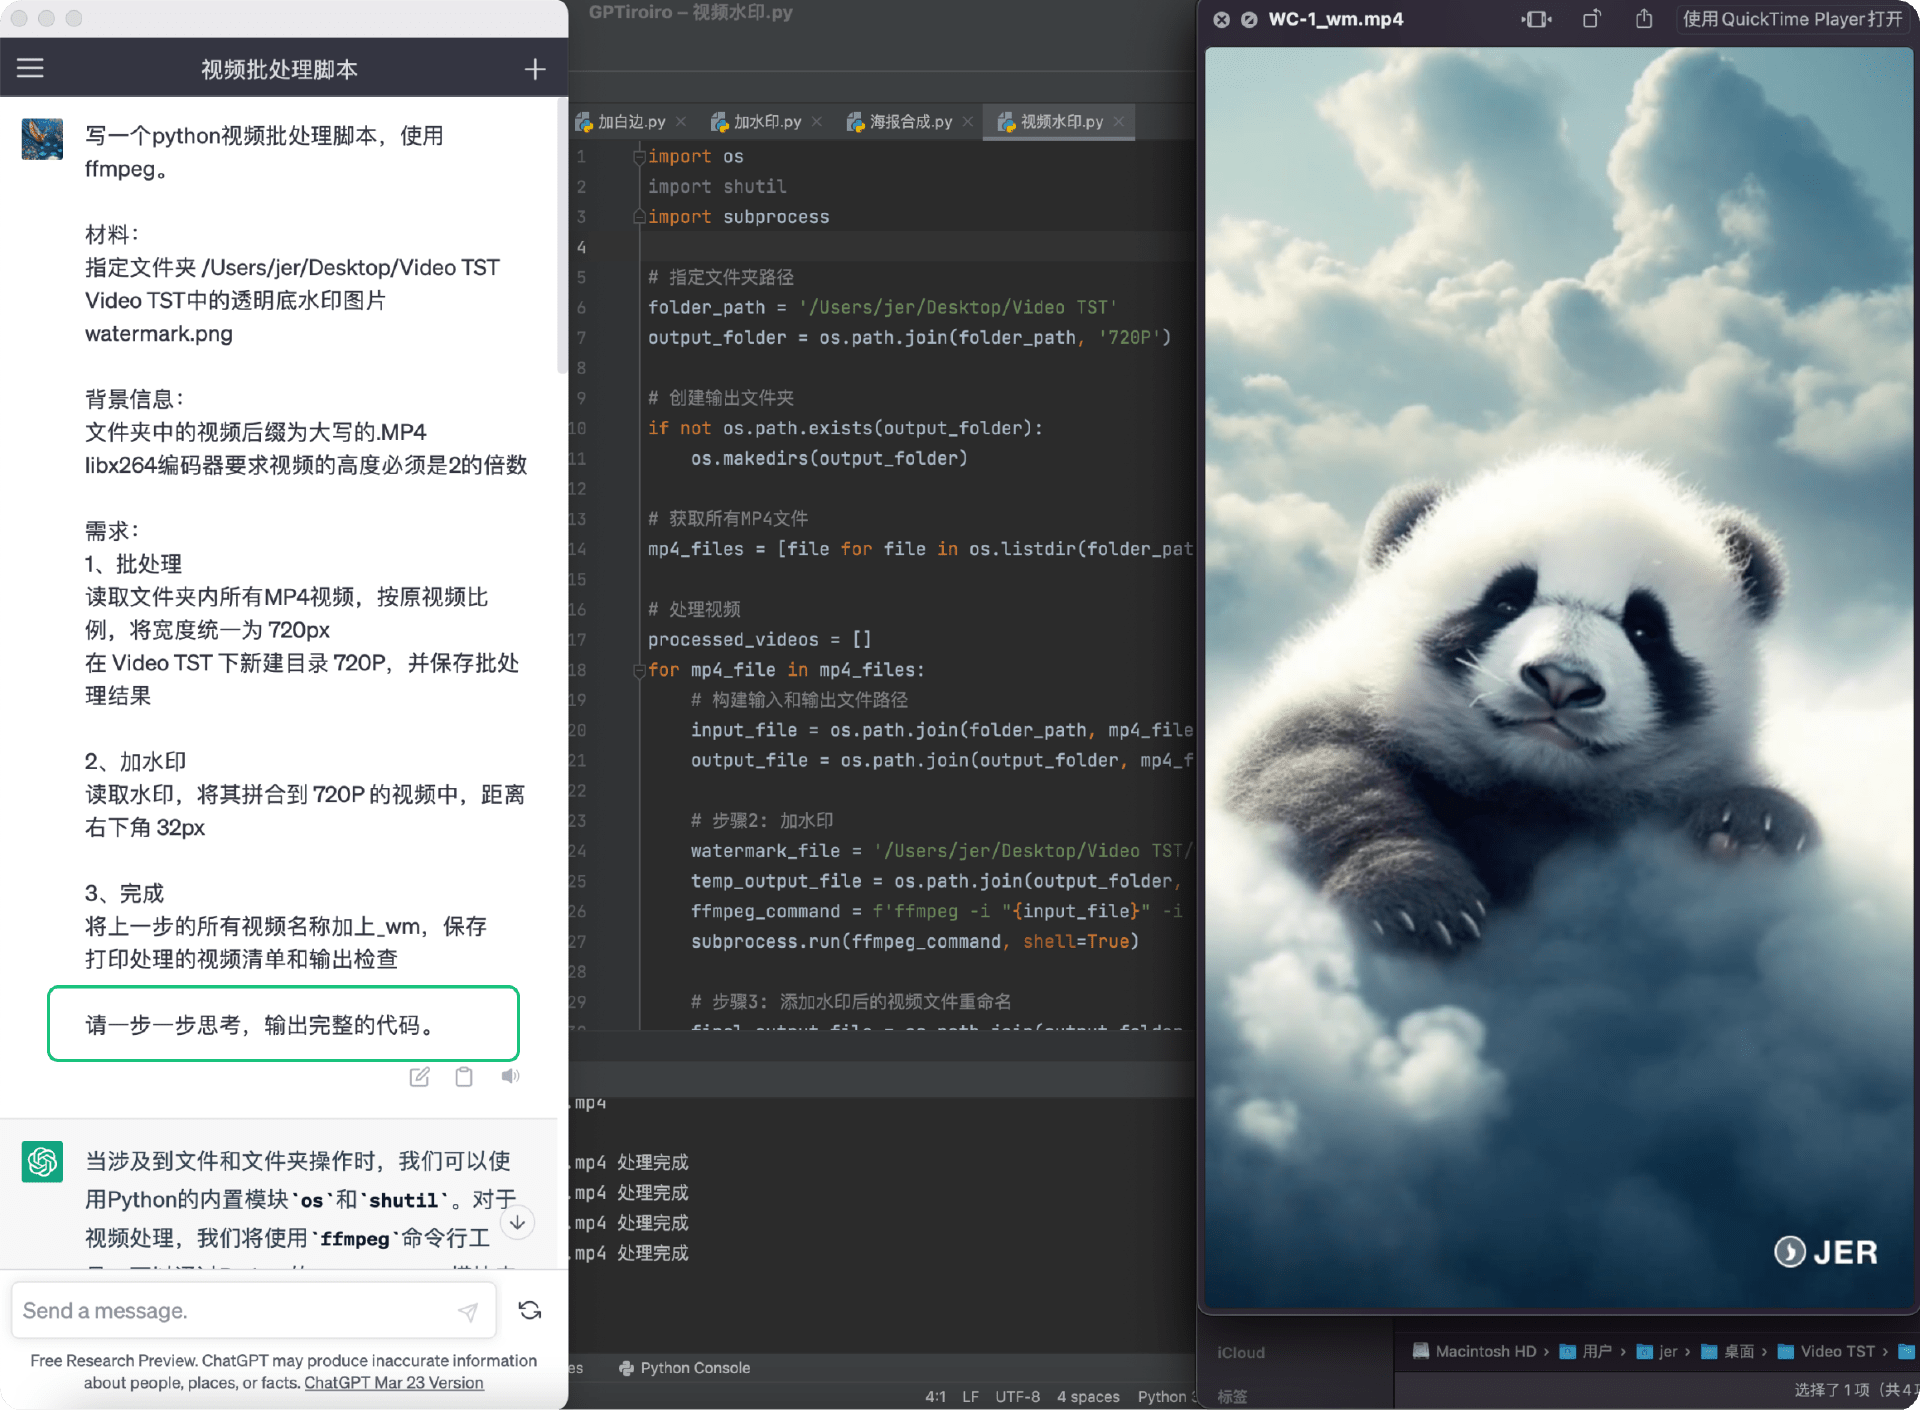
Task: Click line number 14 in the editor gutter
Action: coord(579,549)
